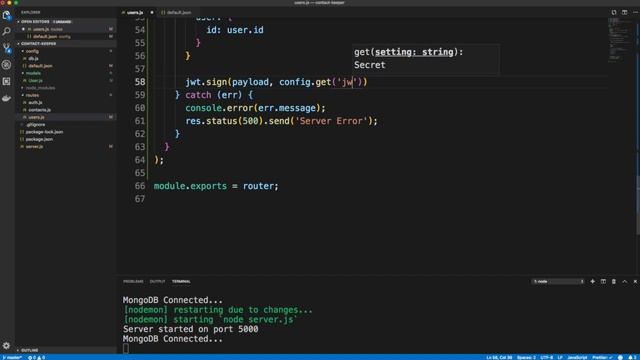The width and height of the screenshot is (640, 360).
Task: Open the Debug view in activity bar
Action: pos(7,64)
